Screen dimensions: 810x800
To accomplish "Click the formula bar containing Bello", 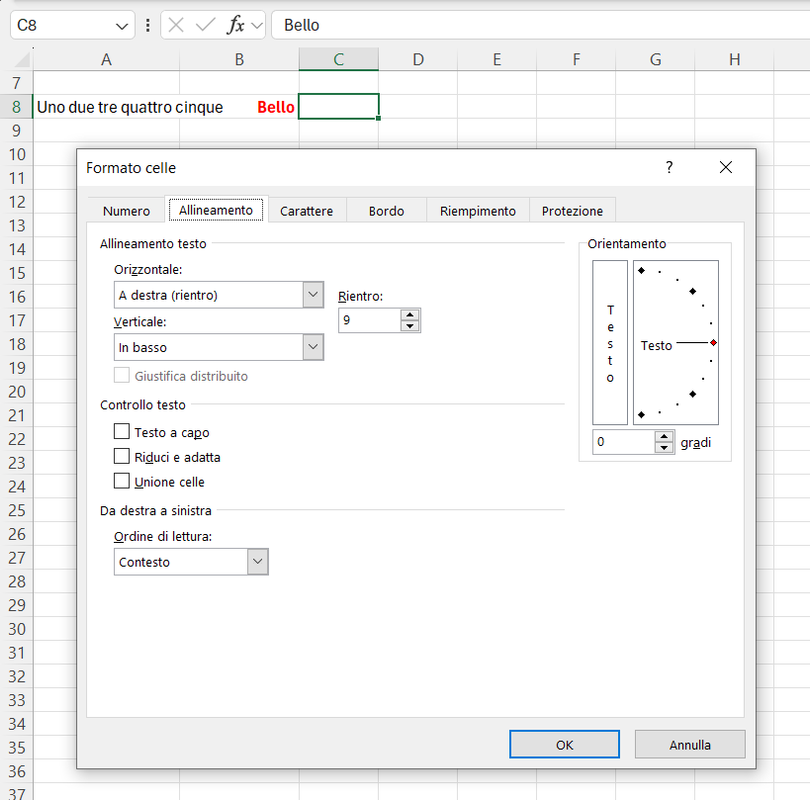I will click(540, 25).
